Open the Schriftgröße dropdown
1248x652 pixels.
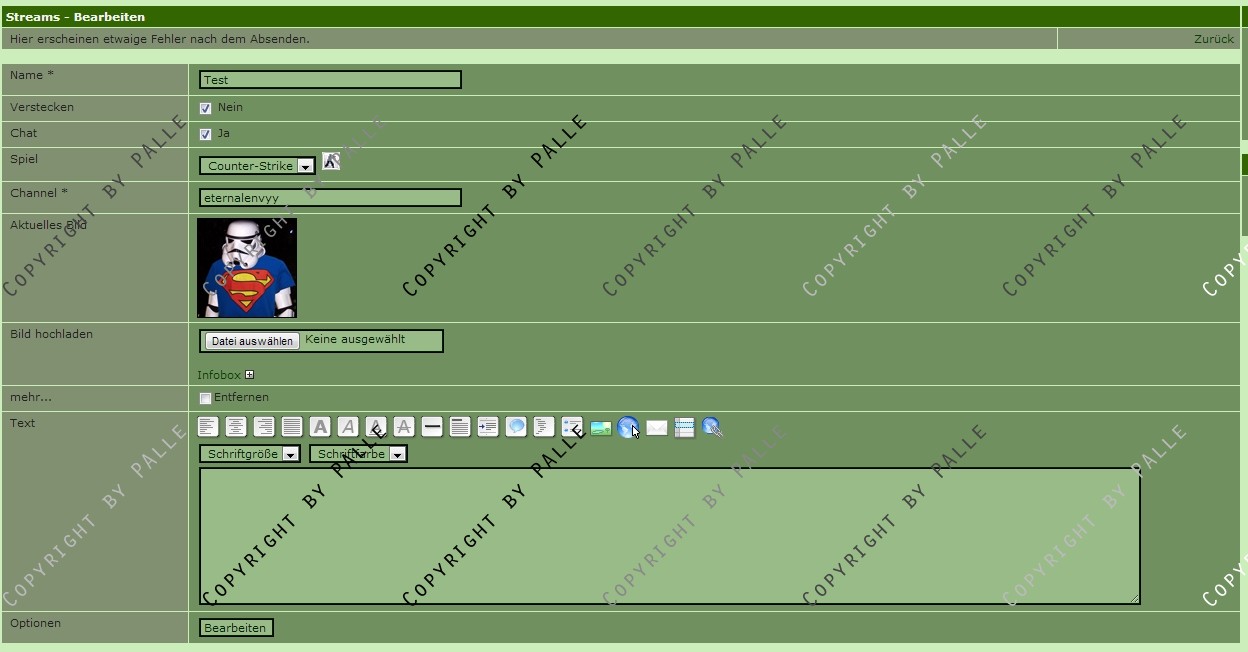coord(249,454)
